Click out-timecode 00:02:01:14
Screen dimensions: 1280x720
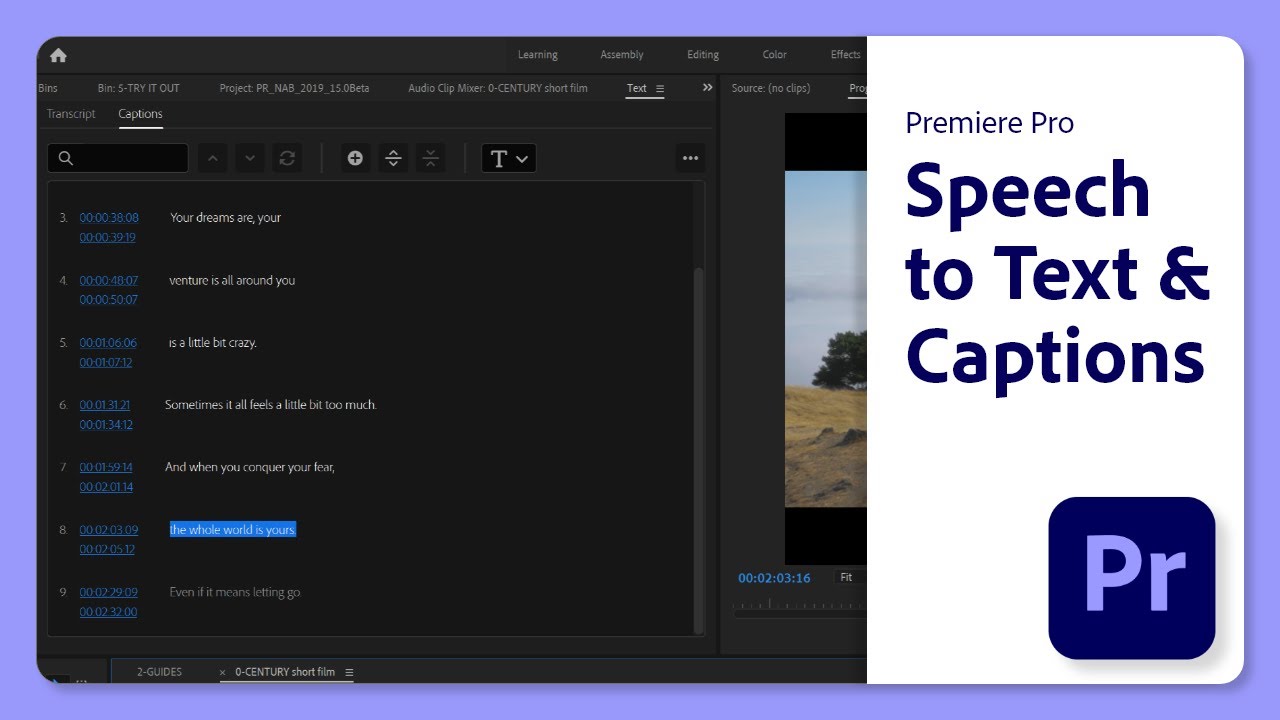[x=106, y=487]
